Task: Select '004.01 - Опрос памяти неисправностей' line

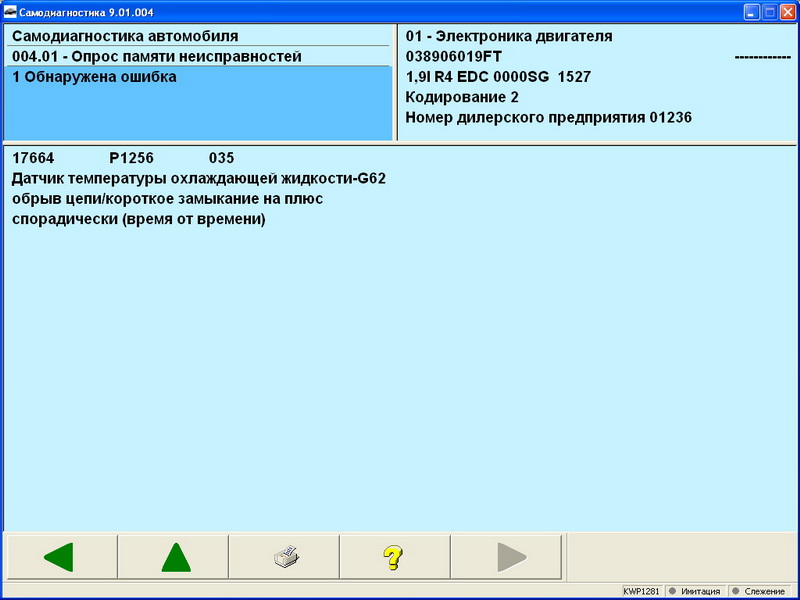Action: click(157, 57)
